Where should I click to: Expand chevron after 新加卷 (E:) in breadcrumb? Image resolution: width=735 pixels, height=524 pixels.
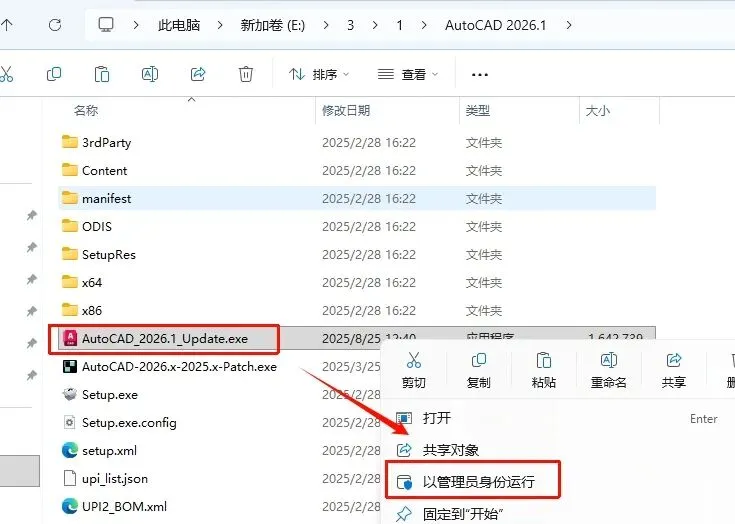(x=326, y=25)
